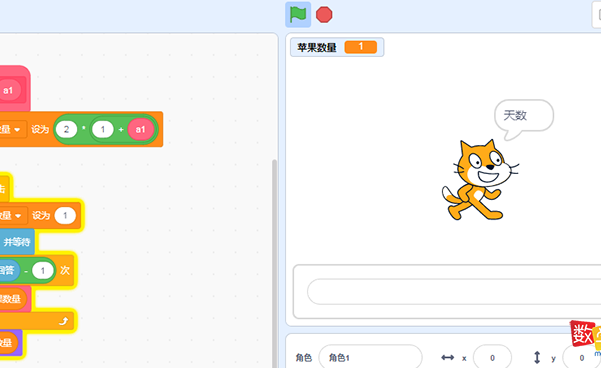Click the vertical y arrows icon
The image size is (601, 368).
[x=537, y=357]
